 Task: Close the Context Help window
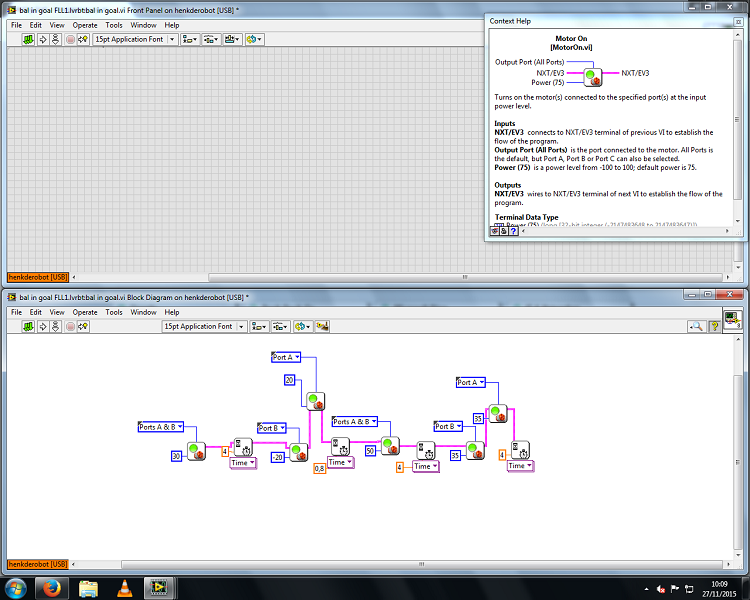[738, 21]
